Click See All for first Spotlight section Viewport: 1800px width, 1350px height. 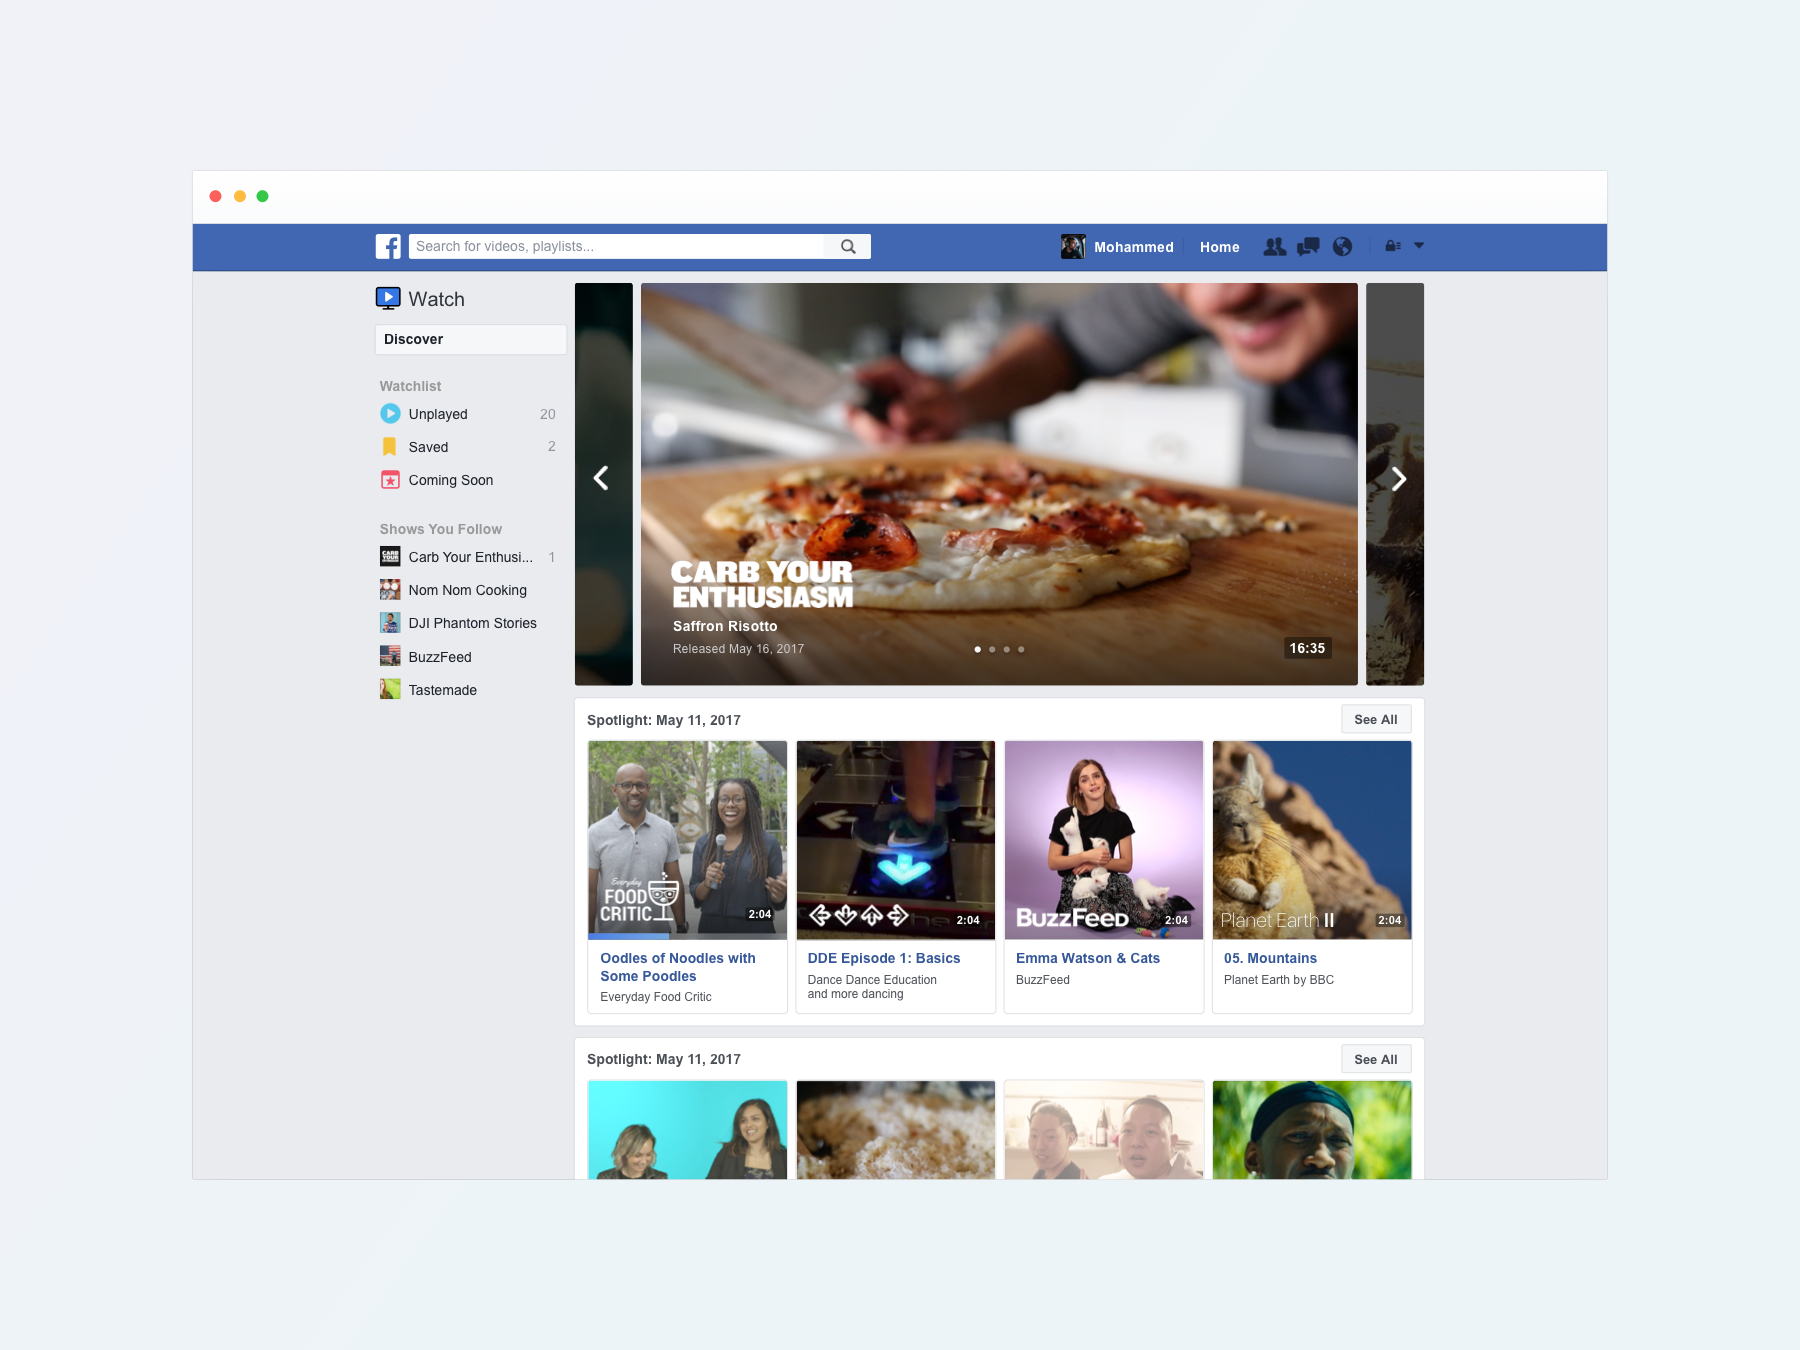pos(1375,720)
